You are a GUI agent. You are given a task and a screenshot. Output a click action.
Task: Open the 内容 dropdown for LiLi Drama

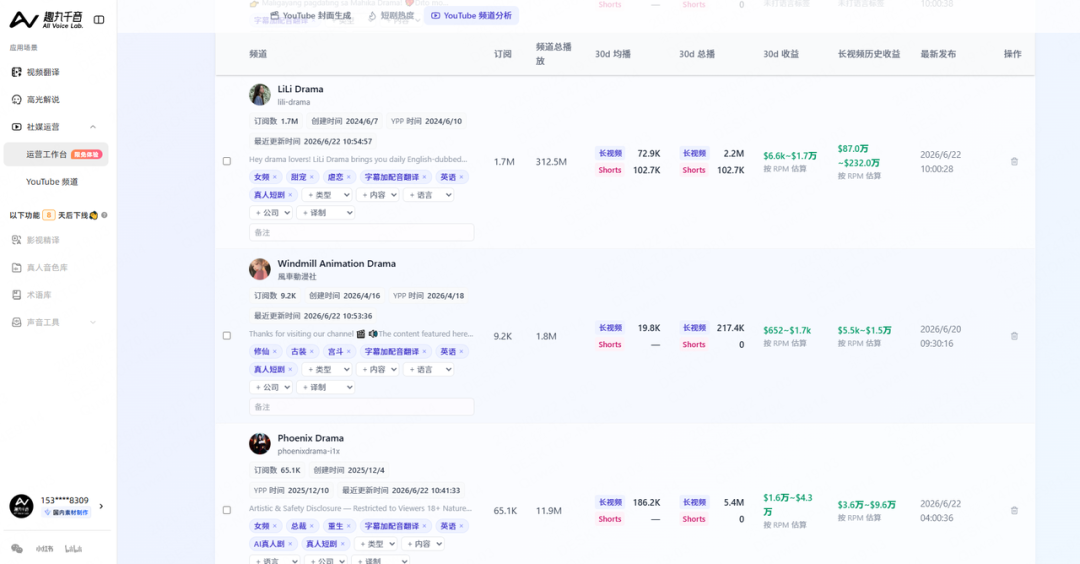379,195
